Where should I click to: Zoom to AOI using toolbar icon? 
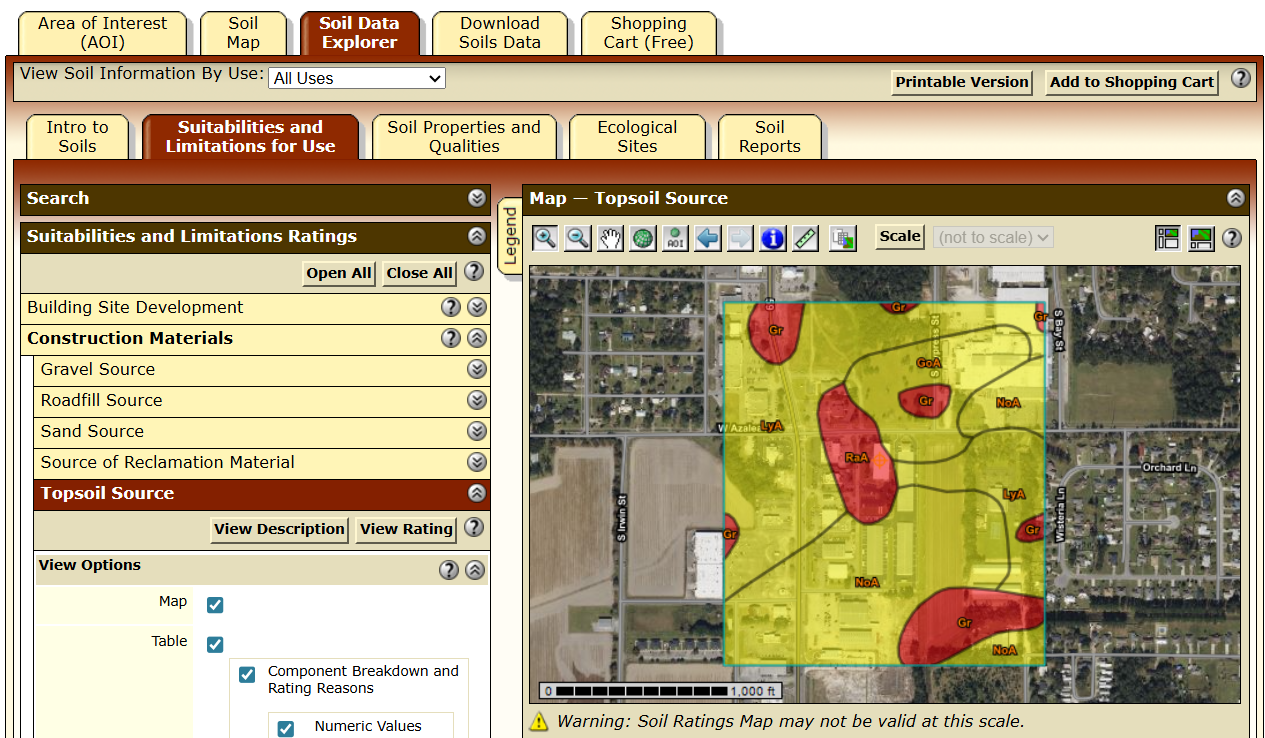coord(675,238)
